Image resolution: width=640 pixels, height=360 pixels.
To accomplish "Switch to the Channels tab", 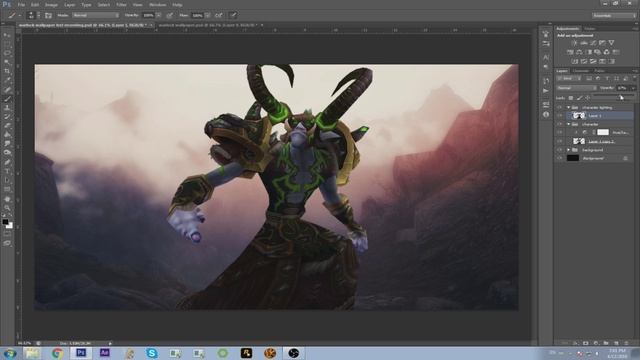I will coord(581,71).
